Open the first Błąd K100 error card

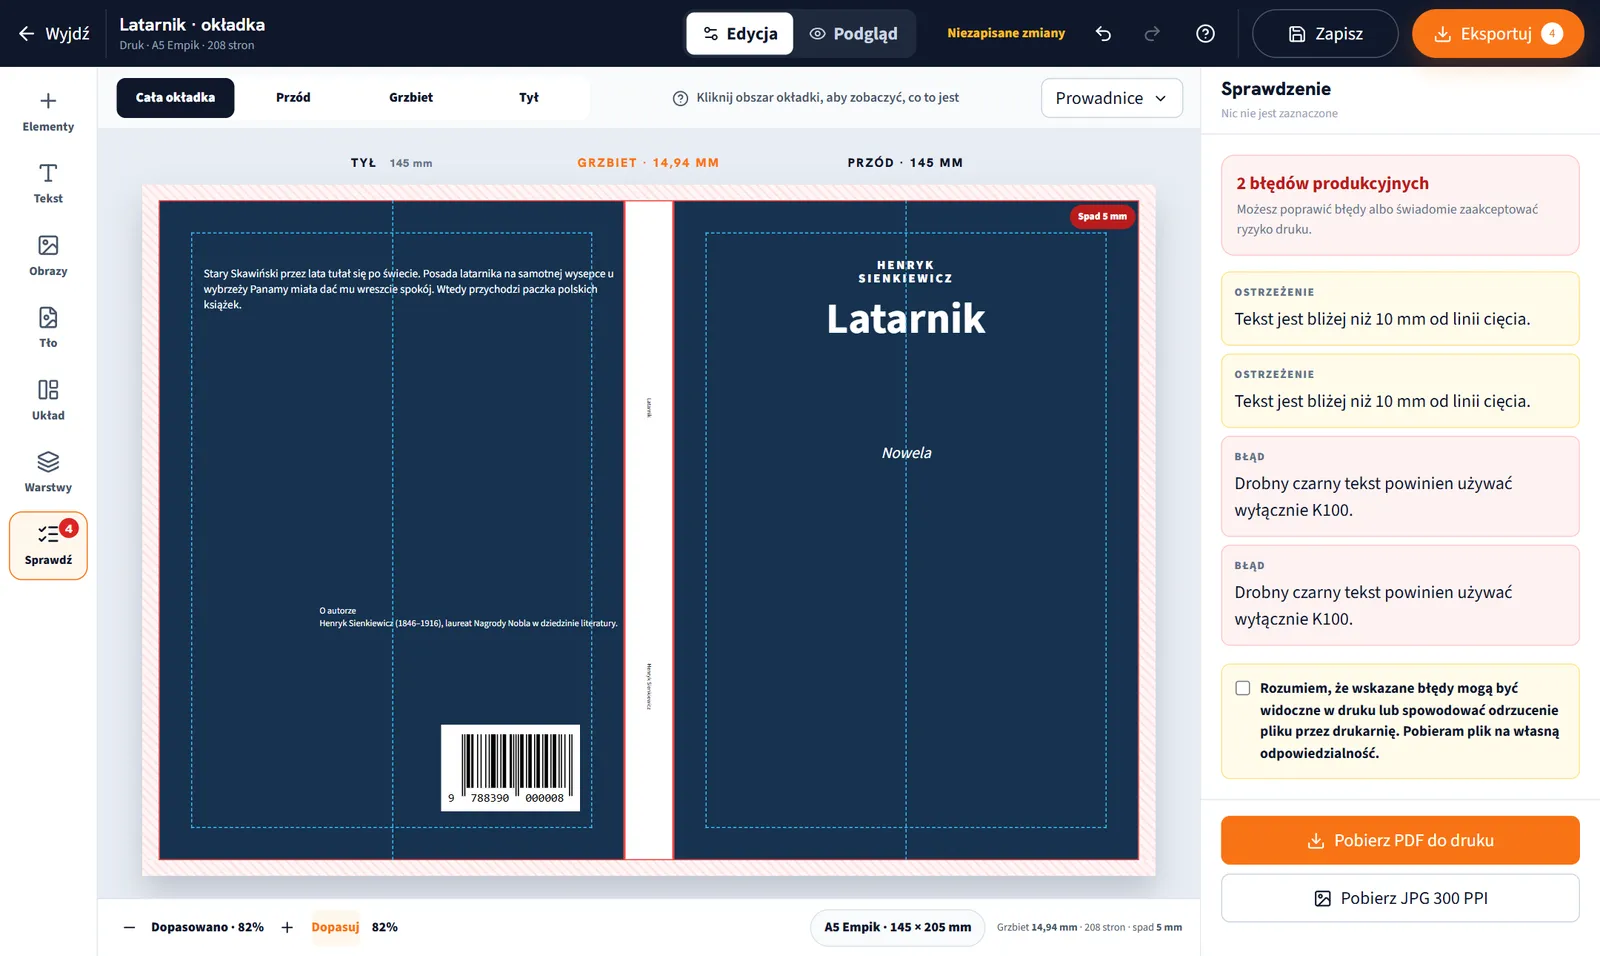tap(1400, 486)
